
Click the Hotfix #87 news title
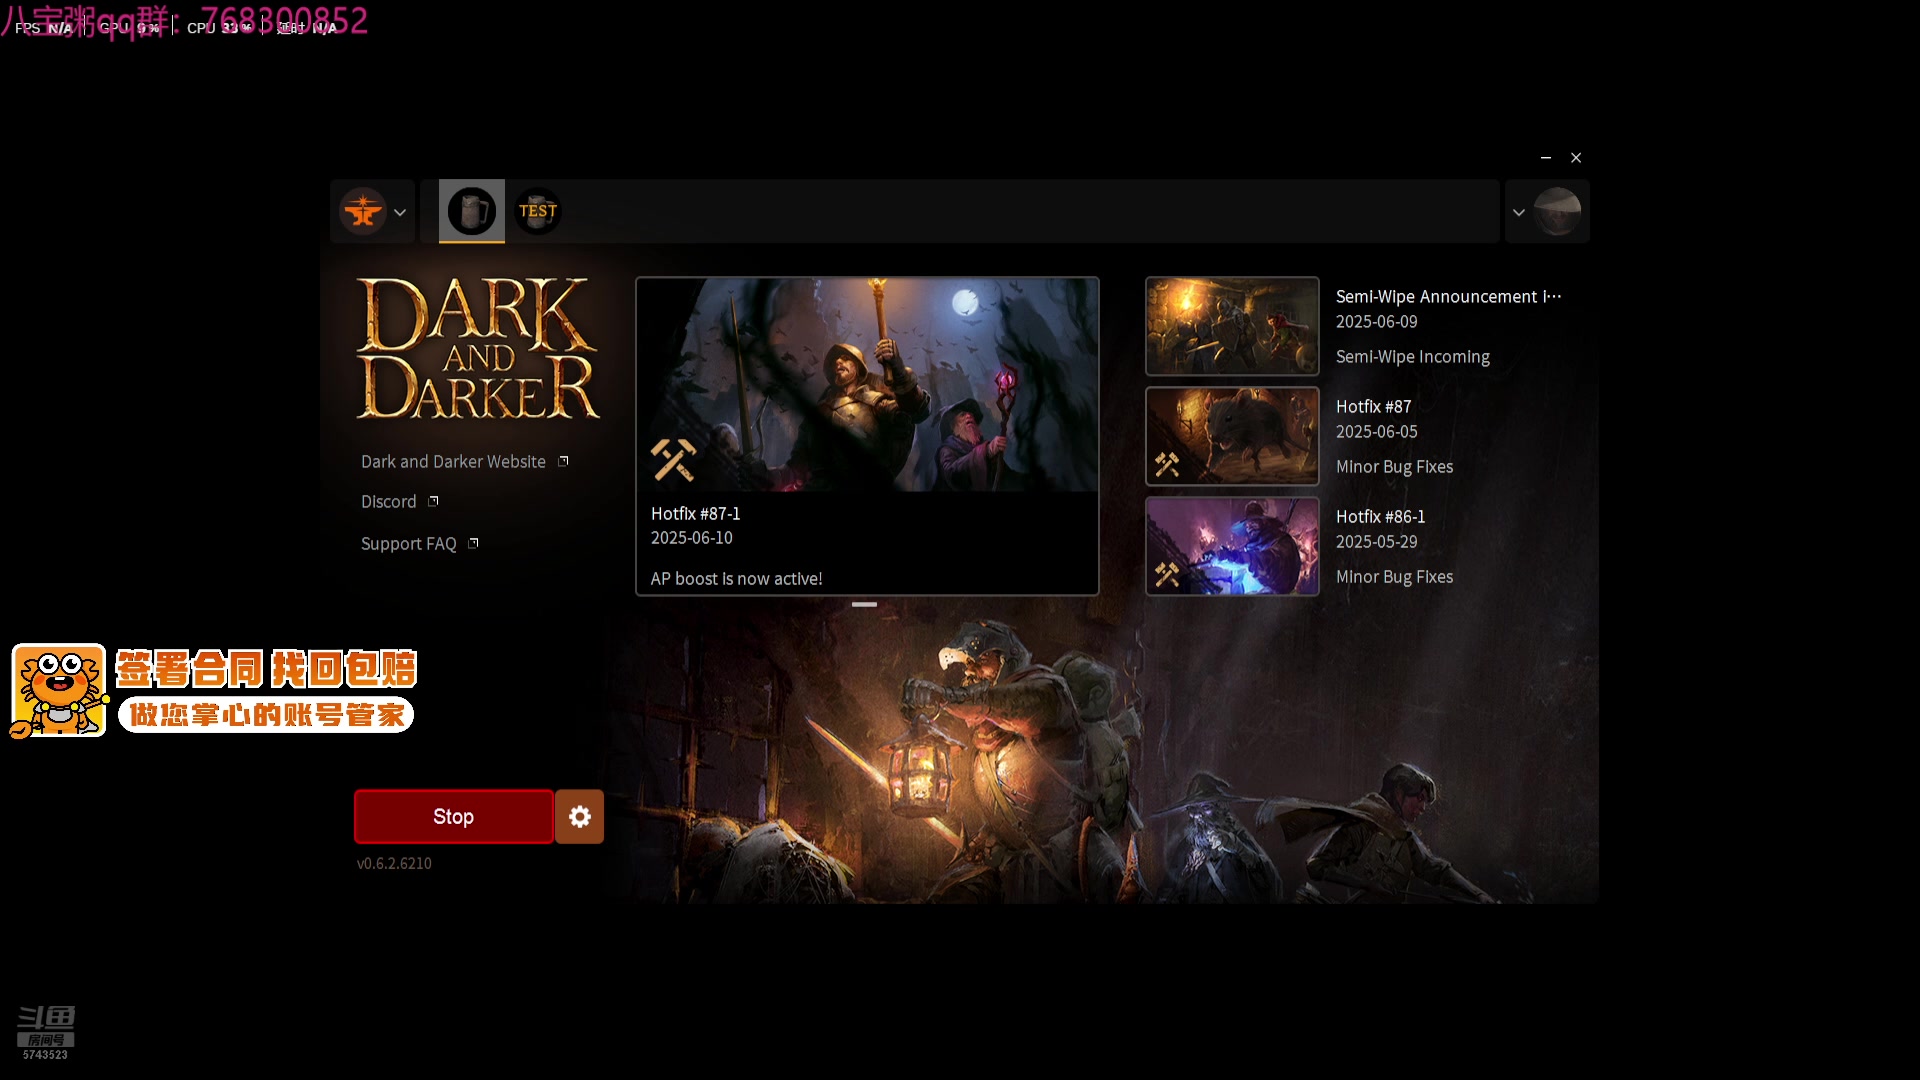pos(1373,407)
